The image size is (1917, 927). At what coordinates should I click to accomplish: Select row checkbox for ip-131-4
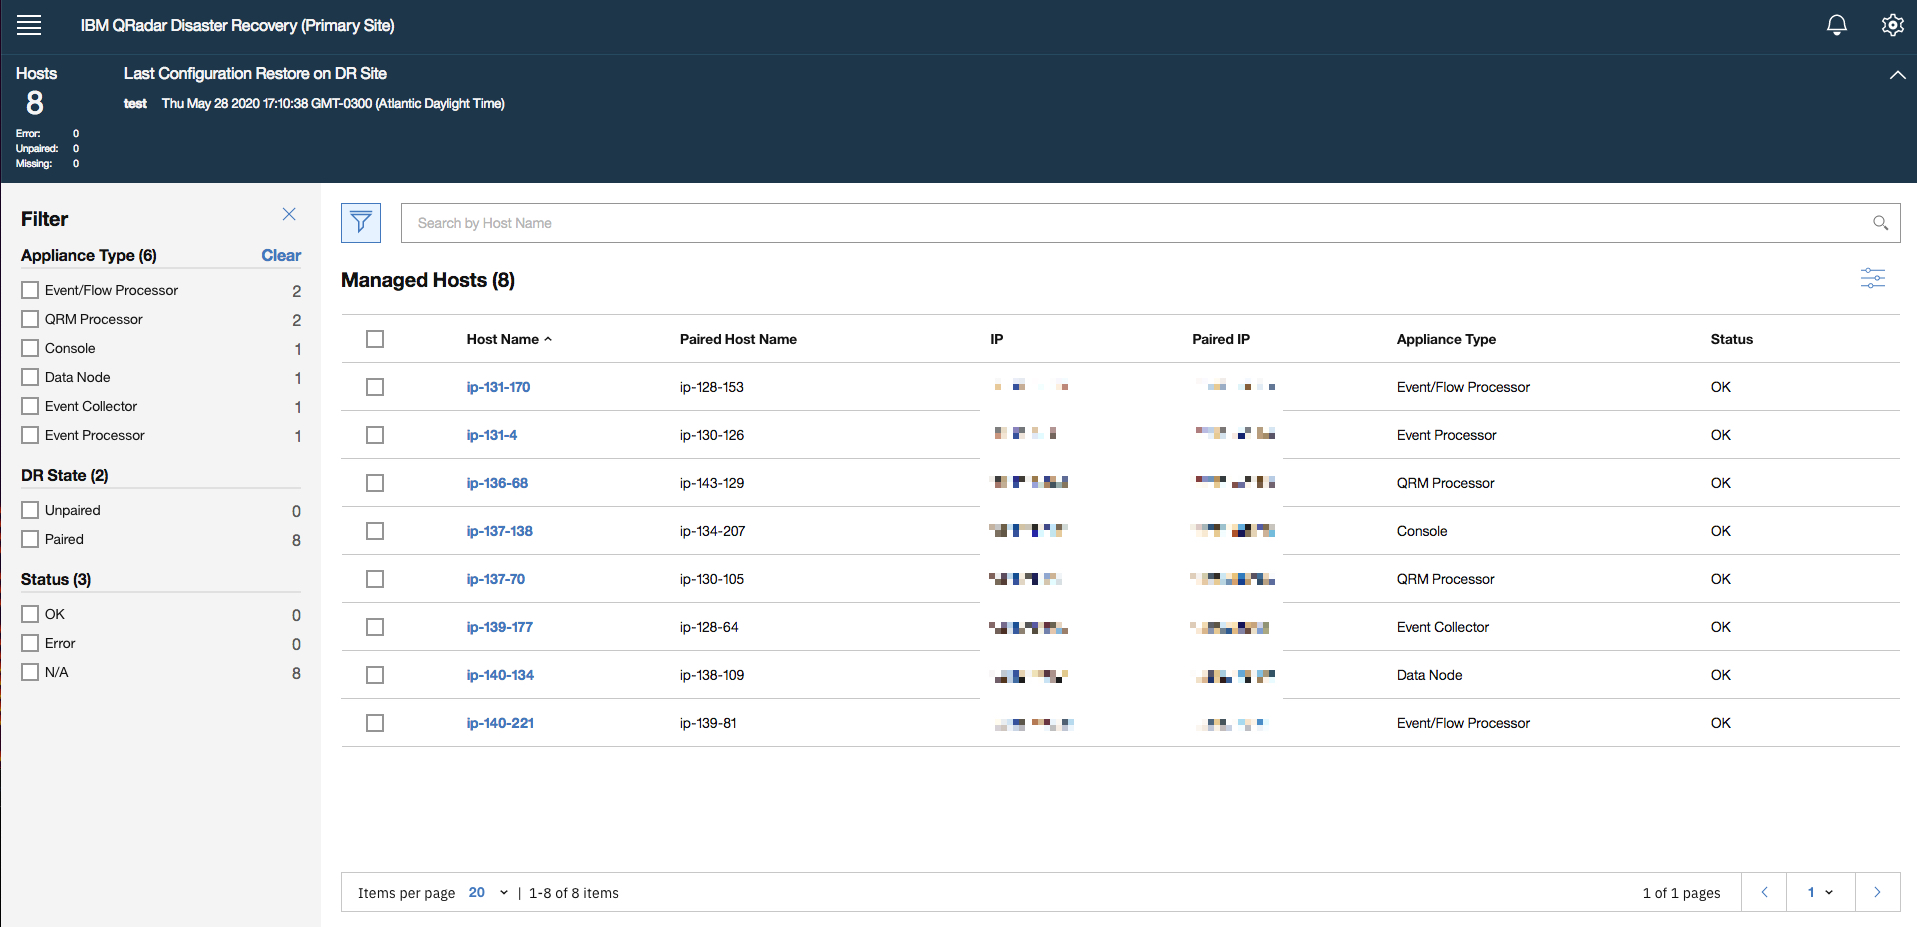[x=375, y=435]
